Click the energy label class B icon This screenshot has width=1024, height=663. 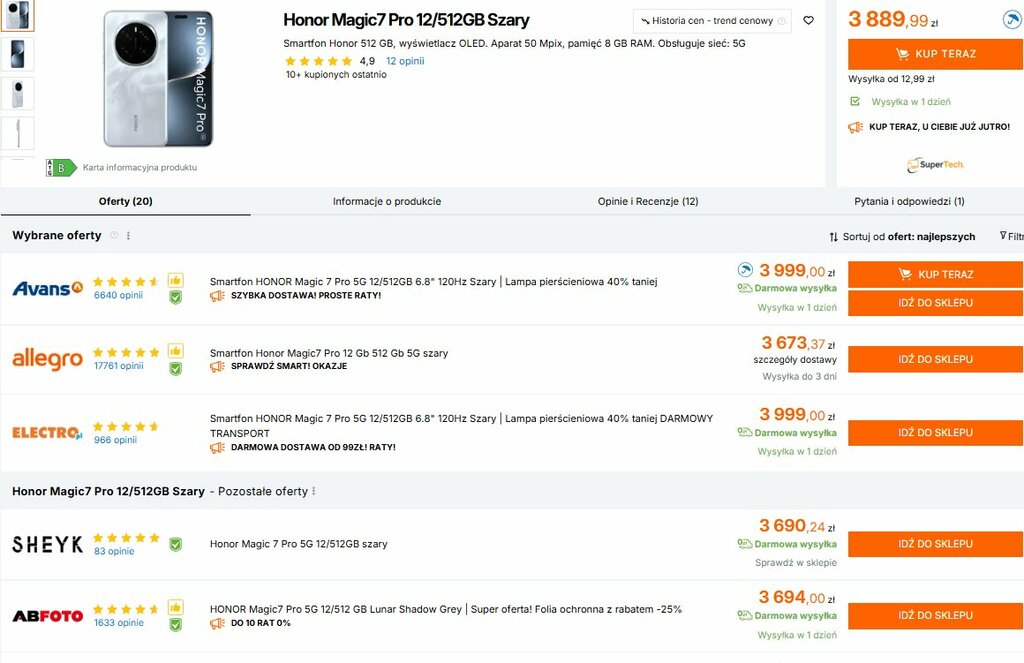(x=61, y=168)
